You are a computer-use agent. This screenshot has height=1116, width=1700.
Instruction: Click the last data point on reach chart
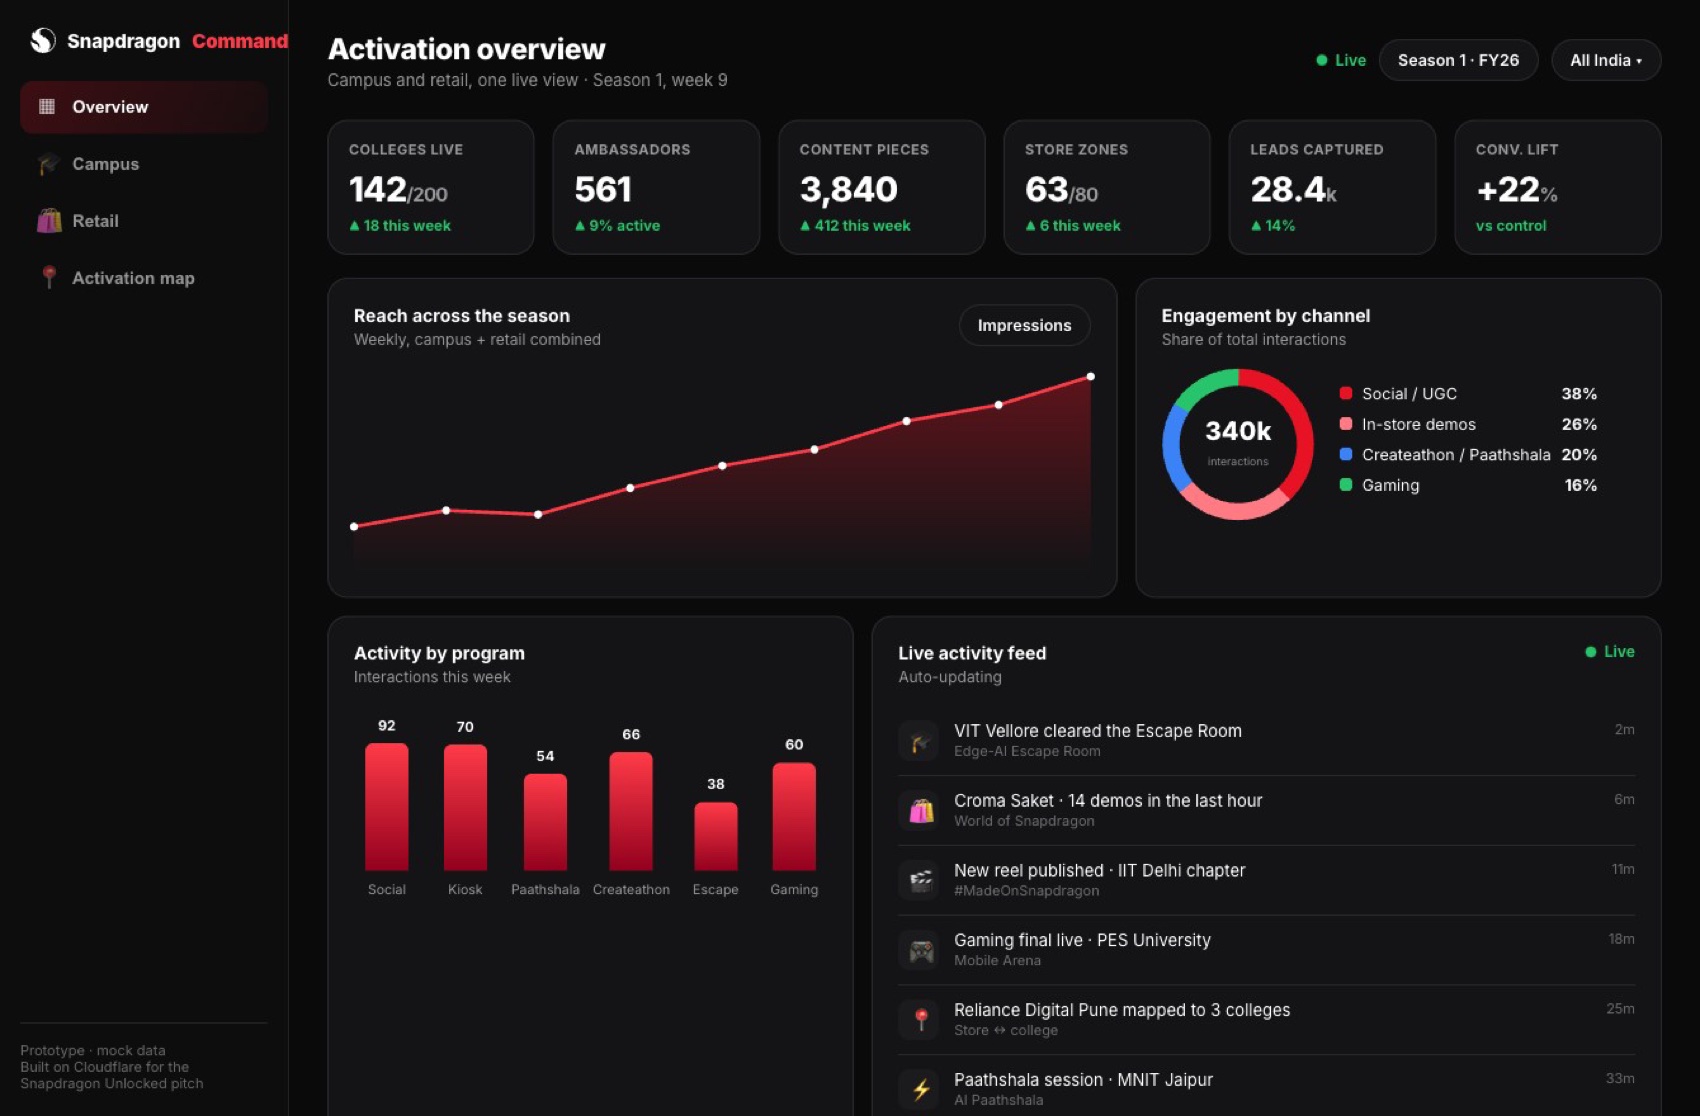point(1090,377)
